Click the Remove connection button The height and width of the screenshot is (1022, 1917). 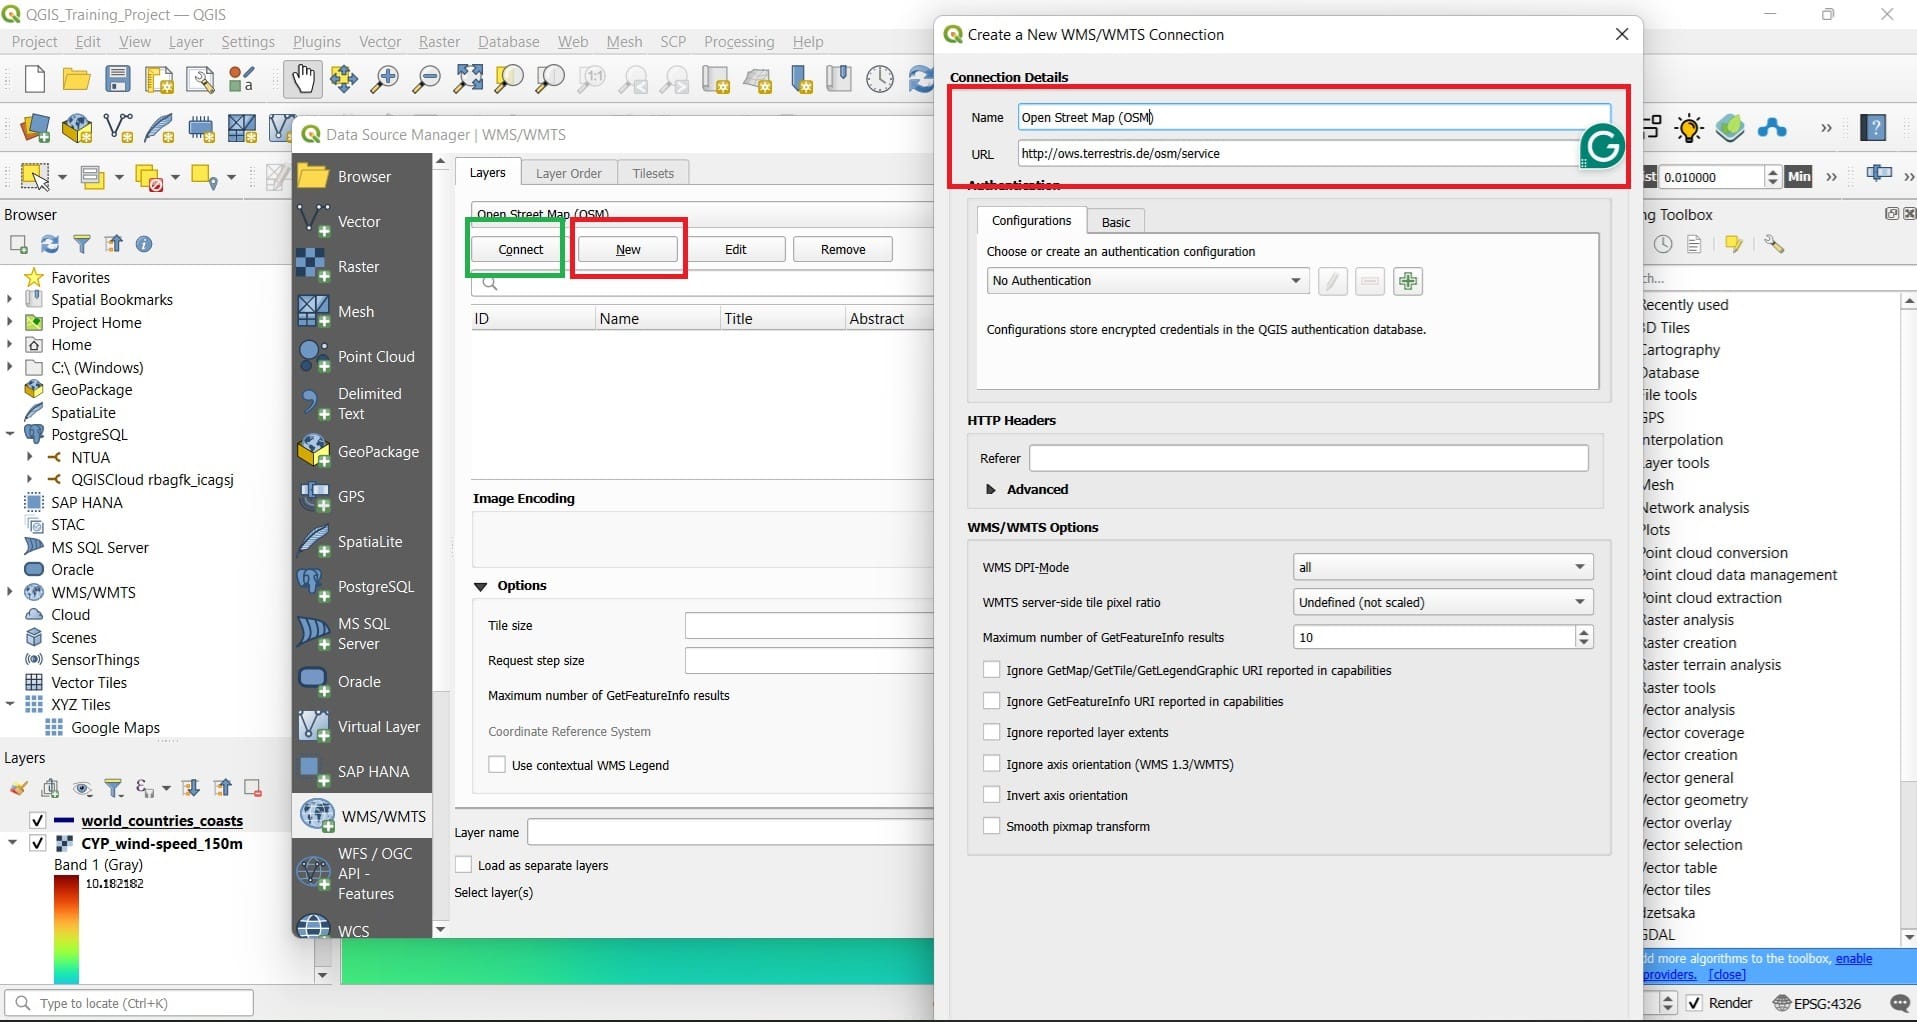(843, 249)
